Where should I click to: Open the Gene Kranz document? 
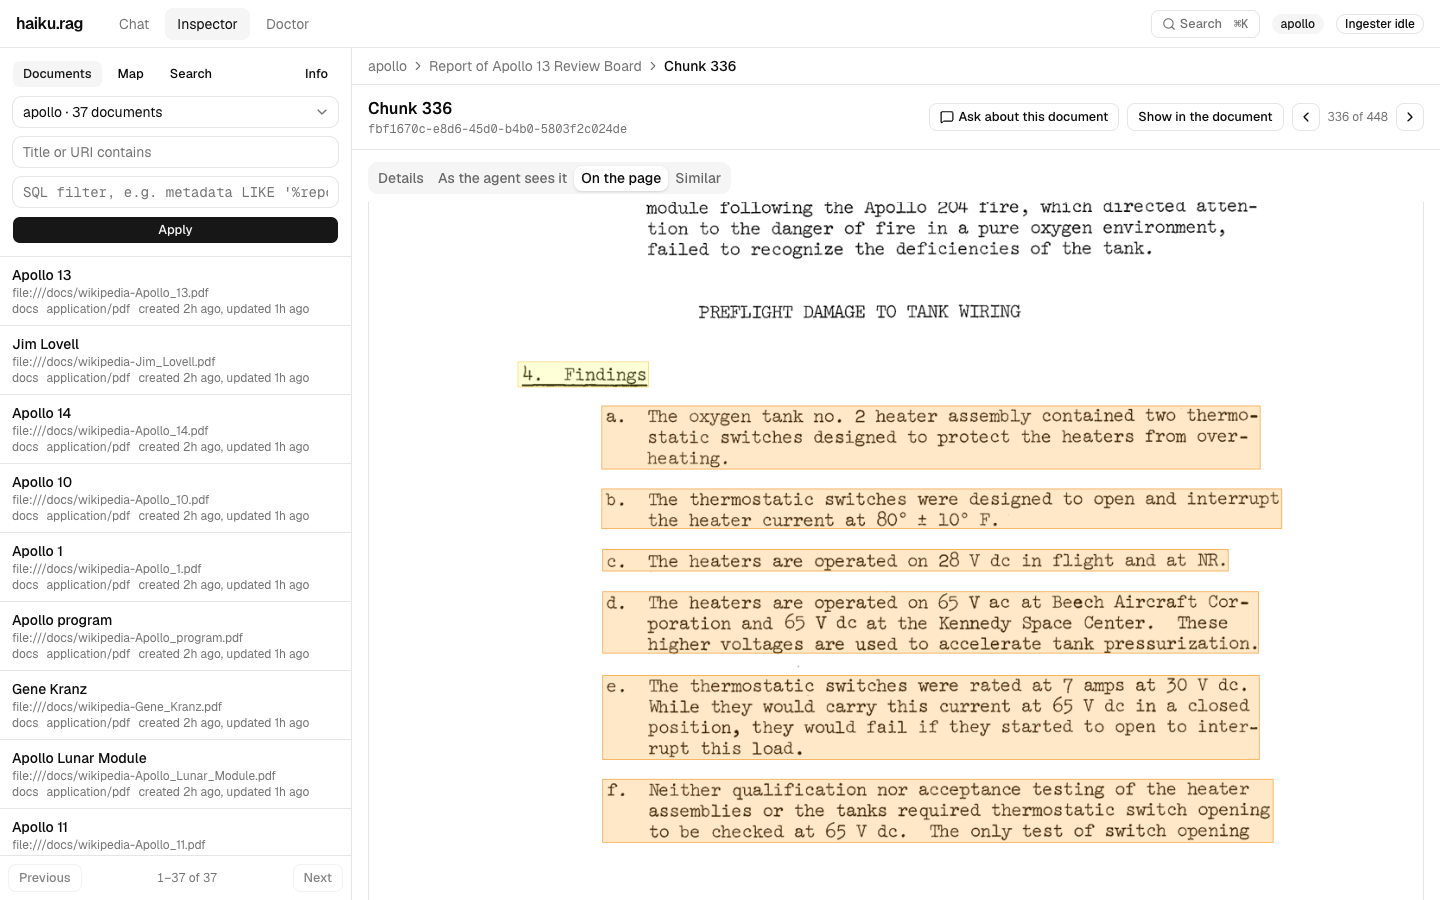tap(175, 705)
